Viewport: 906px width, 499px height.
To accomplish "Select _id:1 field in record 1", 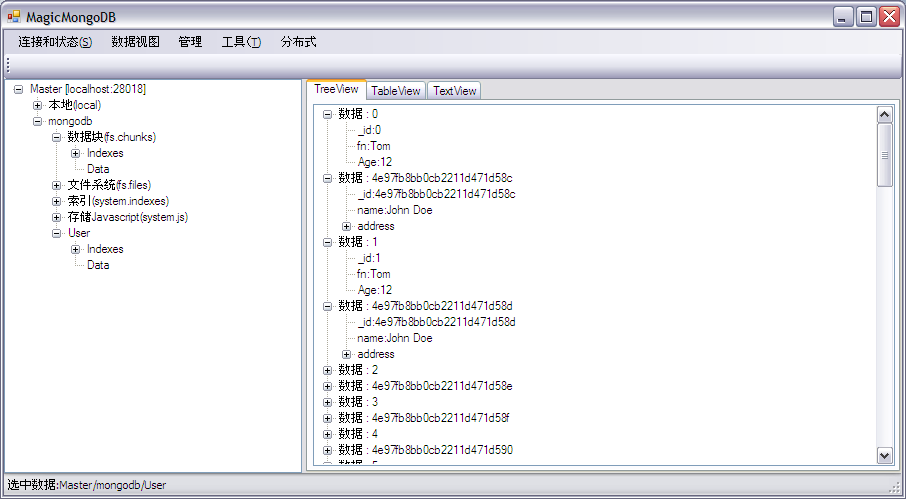I will [x=369, y=258].
